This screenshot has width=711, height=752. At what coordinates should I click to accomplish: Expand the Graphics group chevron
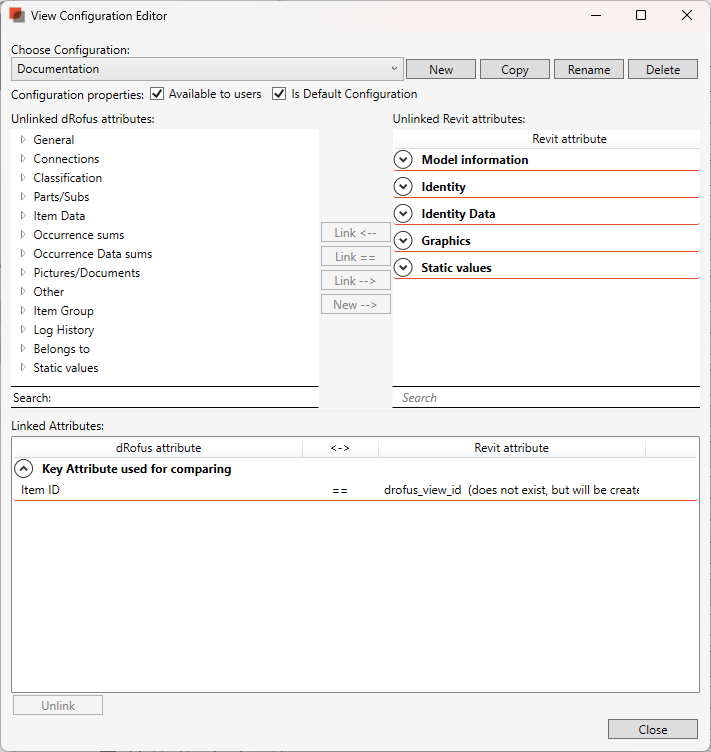[403, 240]
